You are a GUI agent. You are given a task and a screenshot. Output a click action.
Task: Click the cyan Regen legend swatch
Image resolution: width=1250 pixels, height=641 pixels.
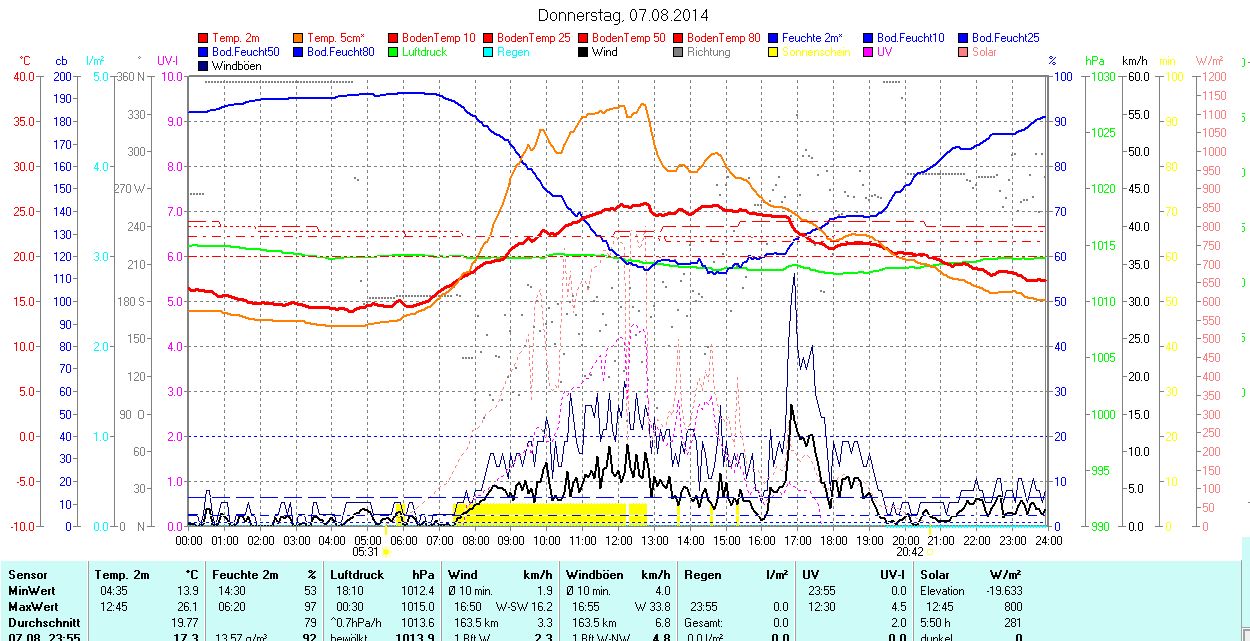[x=488, y=52]
